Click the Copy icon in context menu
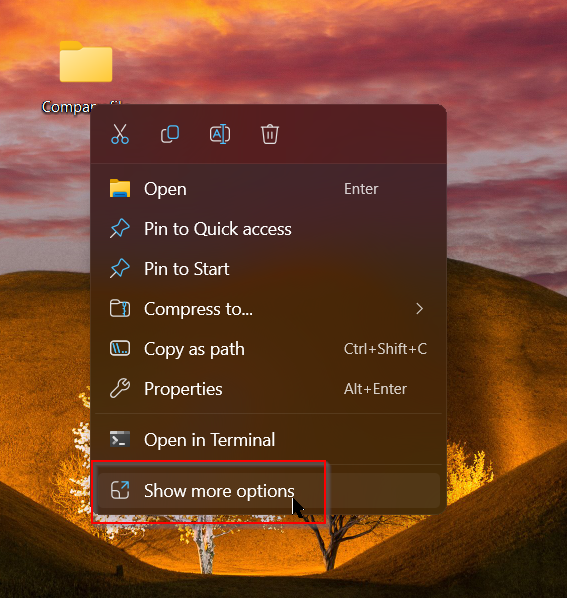The height and width of the screenshot is (598, 567). tap(170, 134)
